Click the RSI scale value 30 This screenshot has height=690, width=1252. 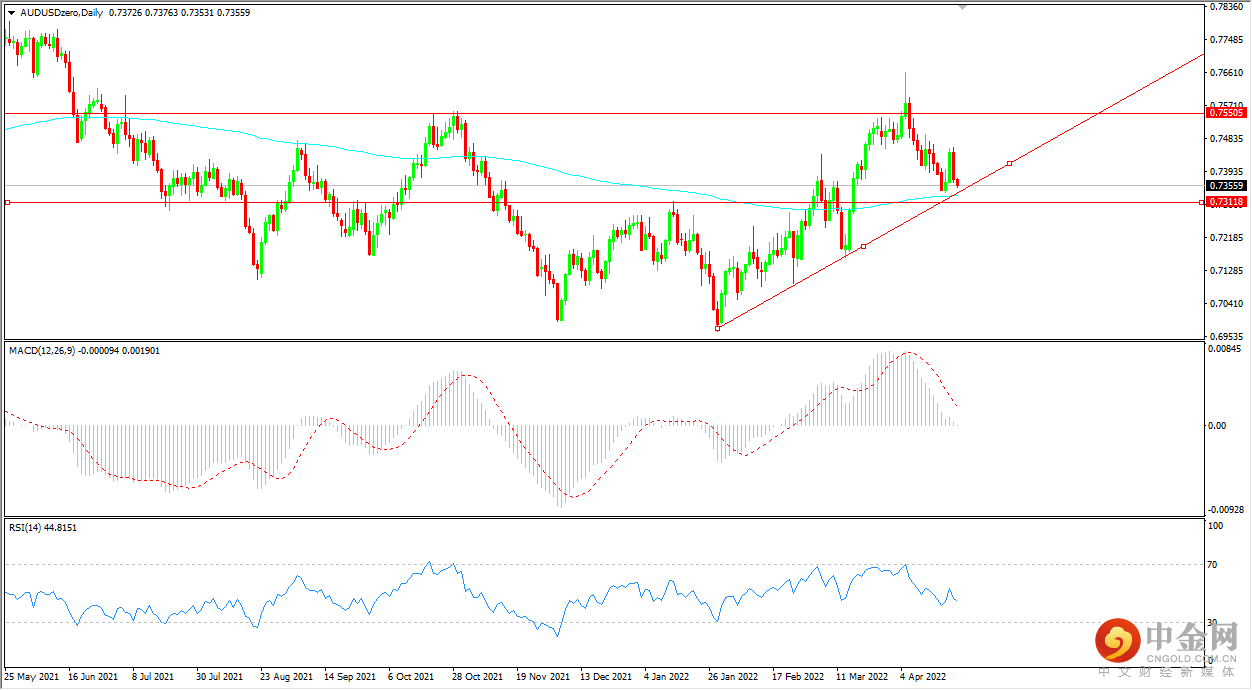pos(1214,623)
